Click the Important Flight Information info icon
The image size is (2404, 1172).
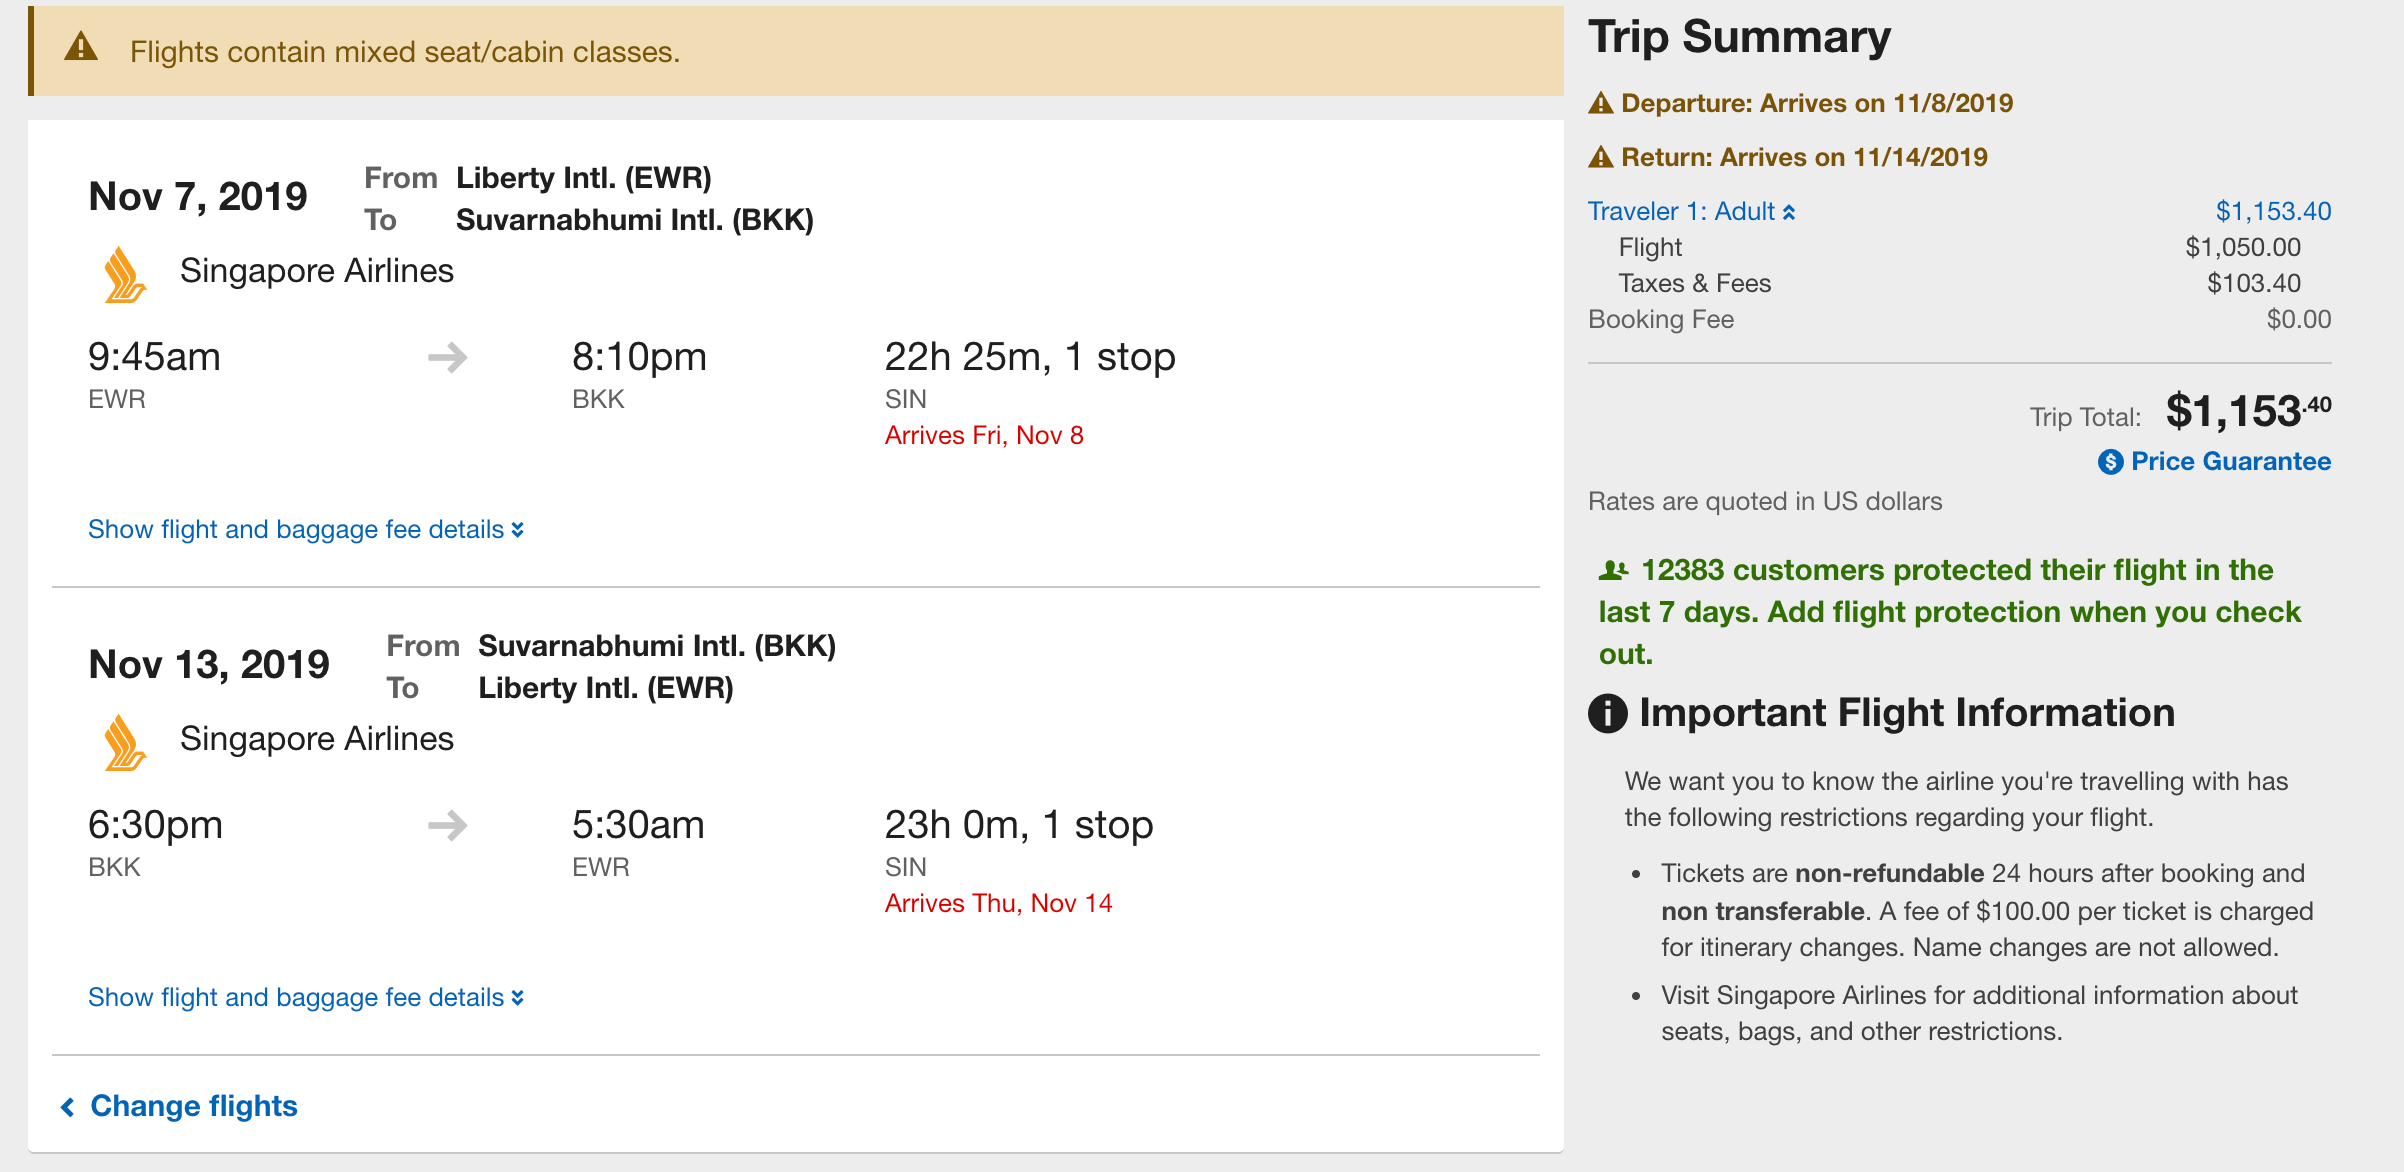point(1608,713)
